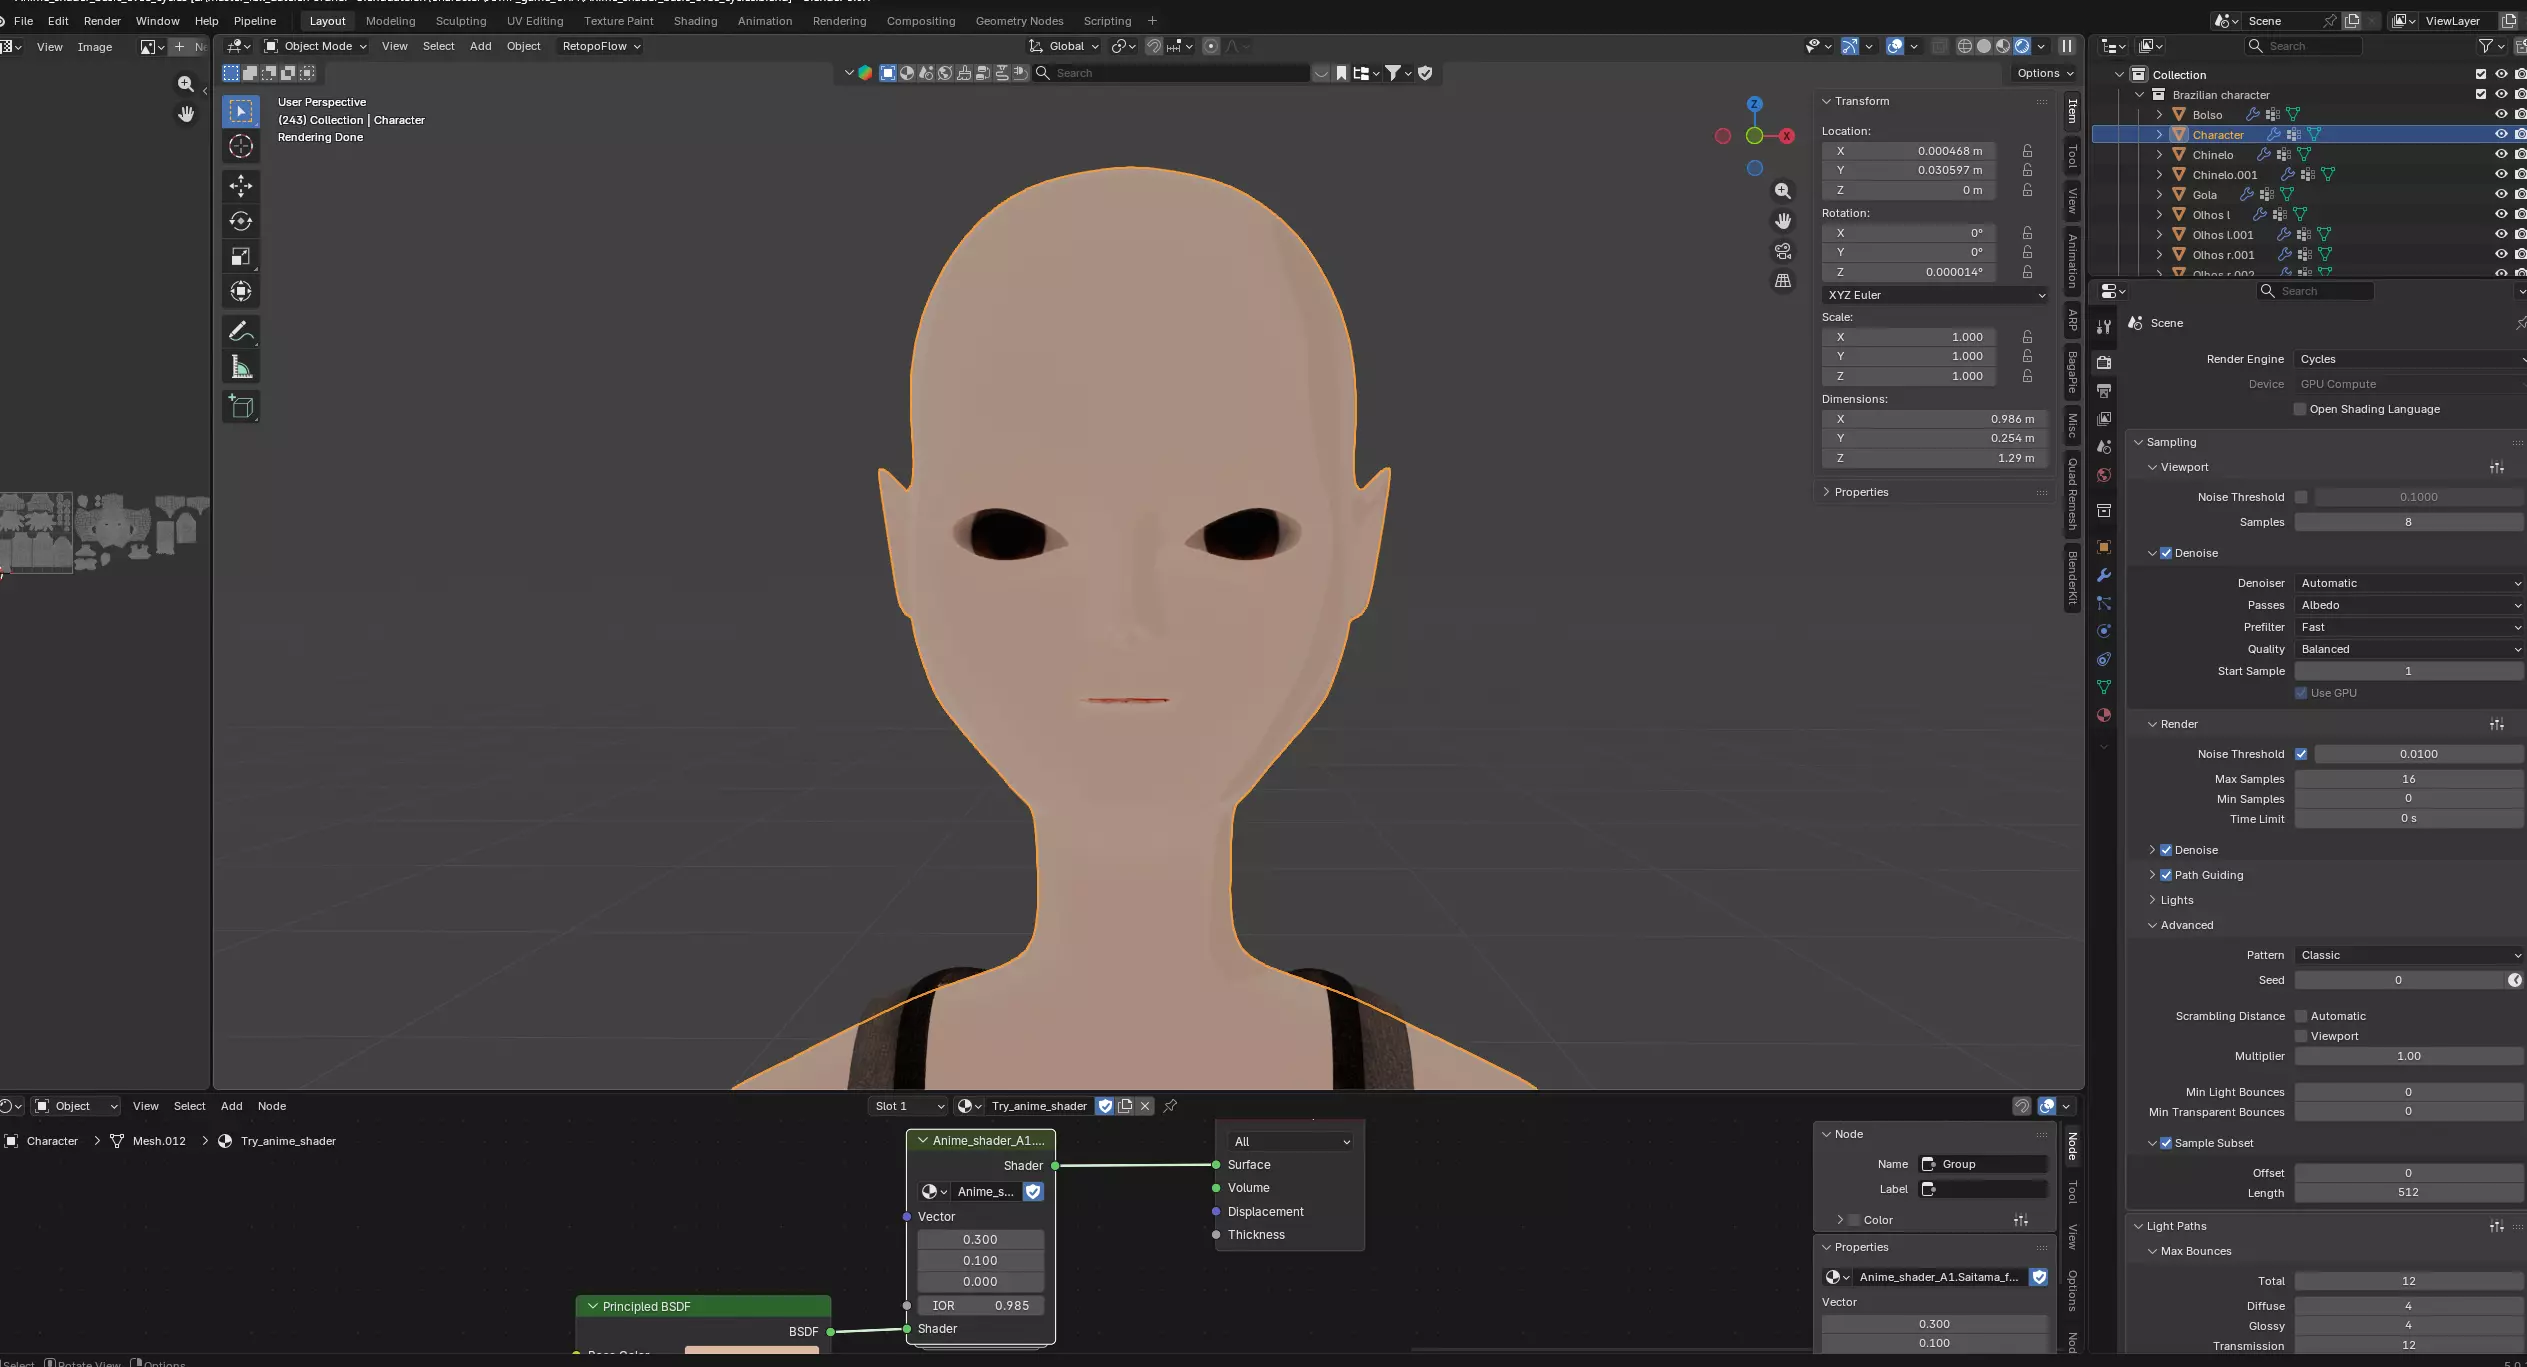This screenshot has width=2527, height=1367.
Task: Click the outliner Search field
Action: 2304,46
